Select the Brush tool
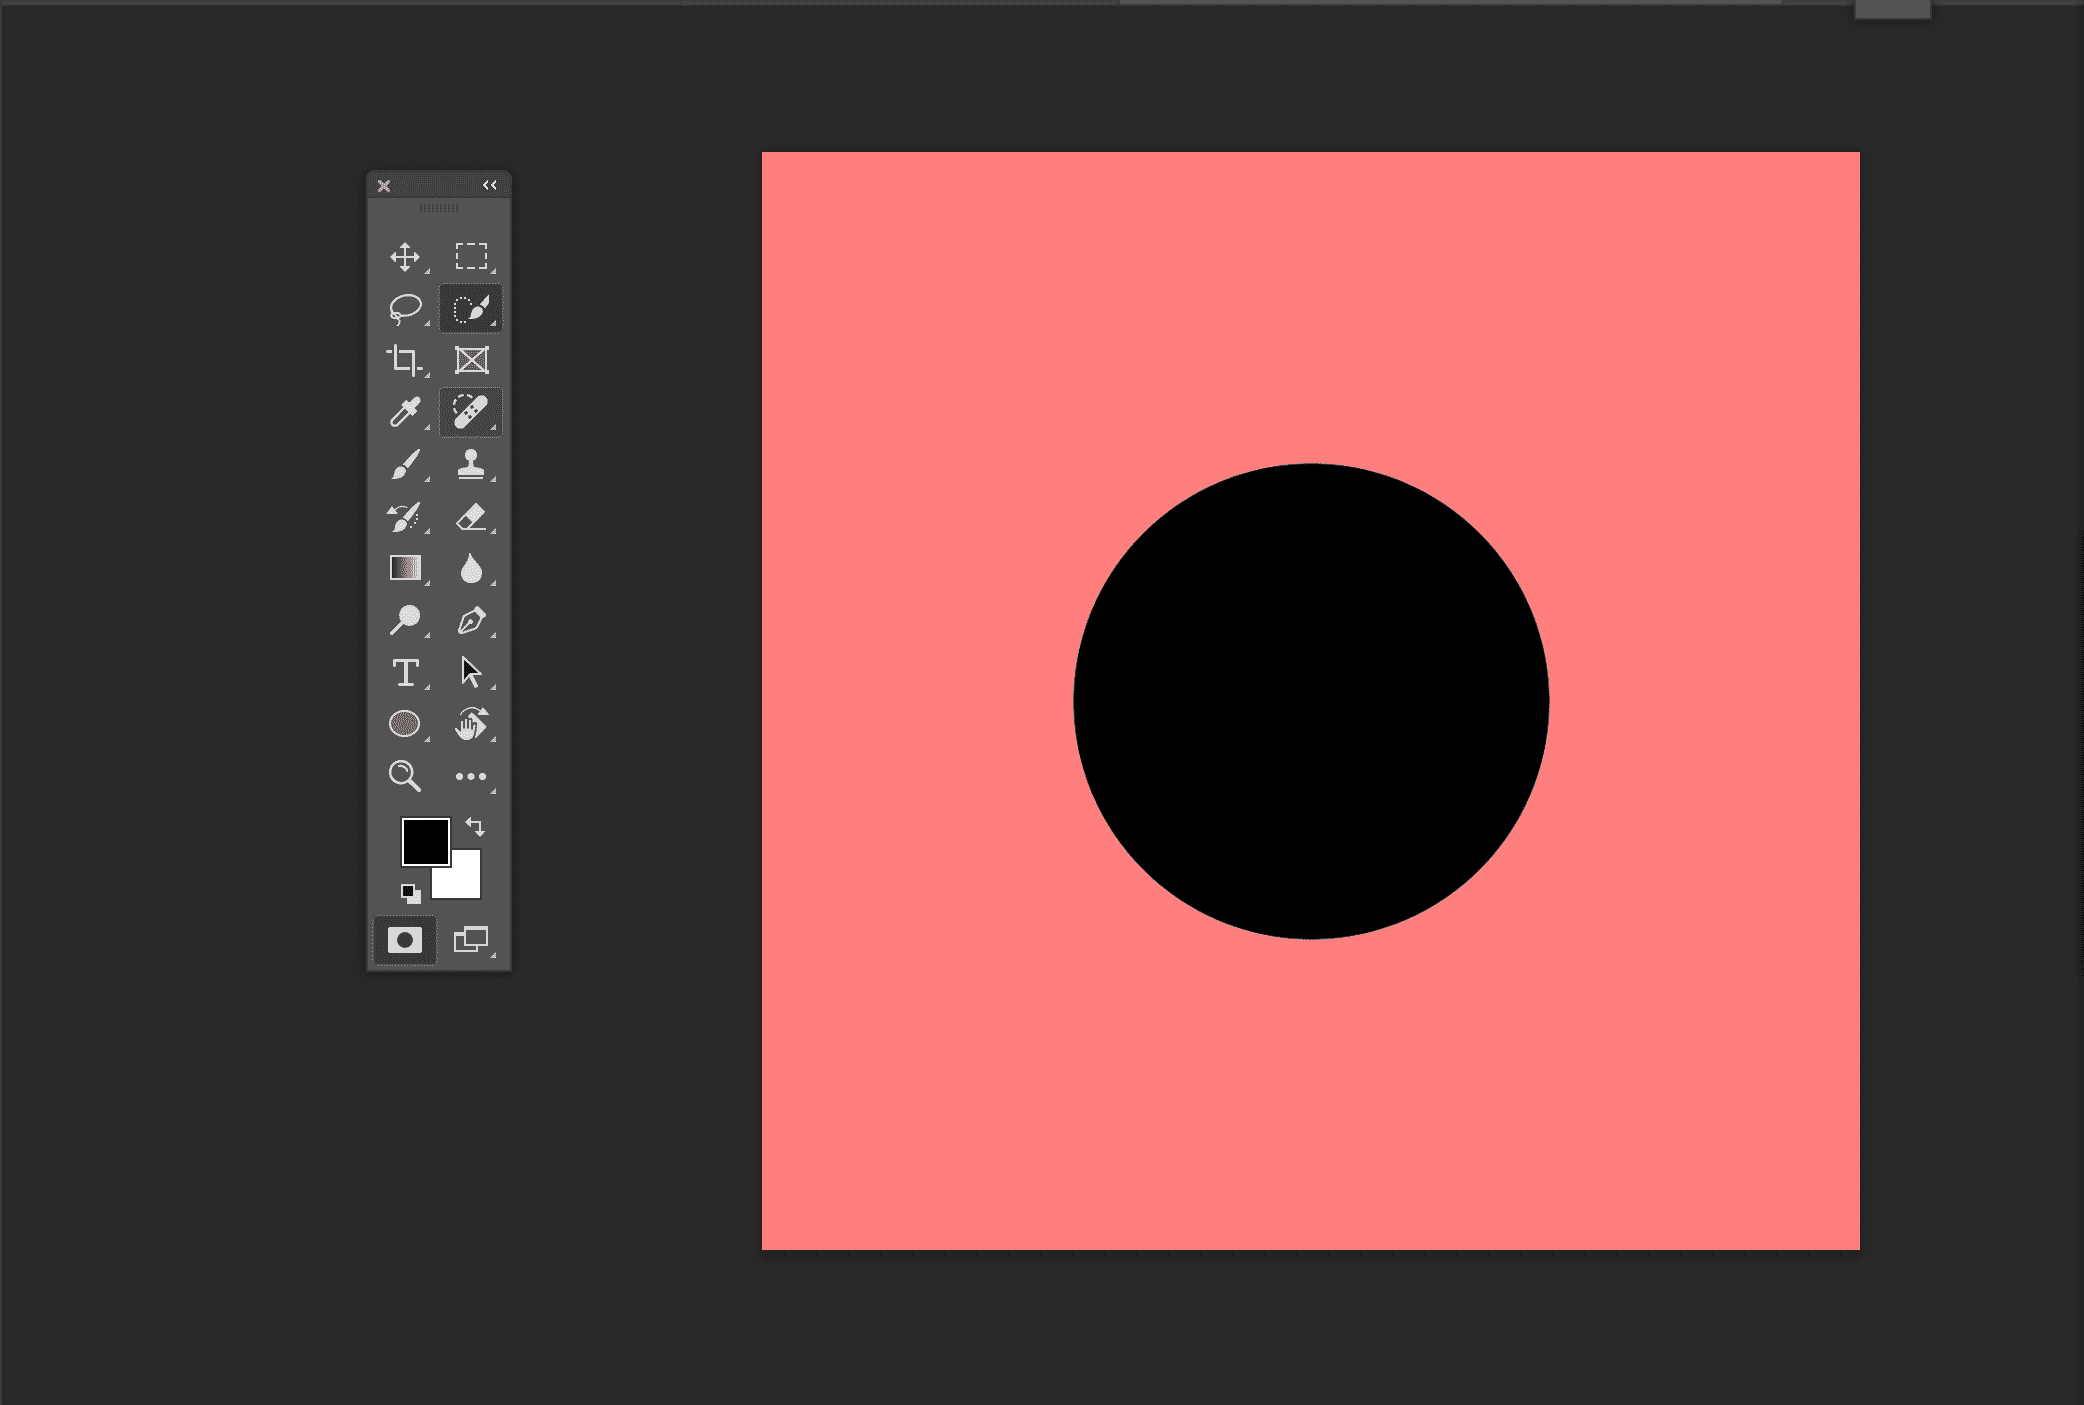Viewport: 2084px width, 1405px height. point(405,465)
